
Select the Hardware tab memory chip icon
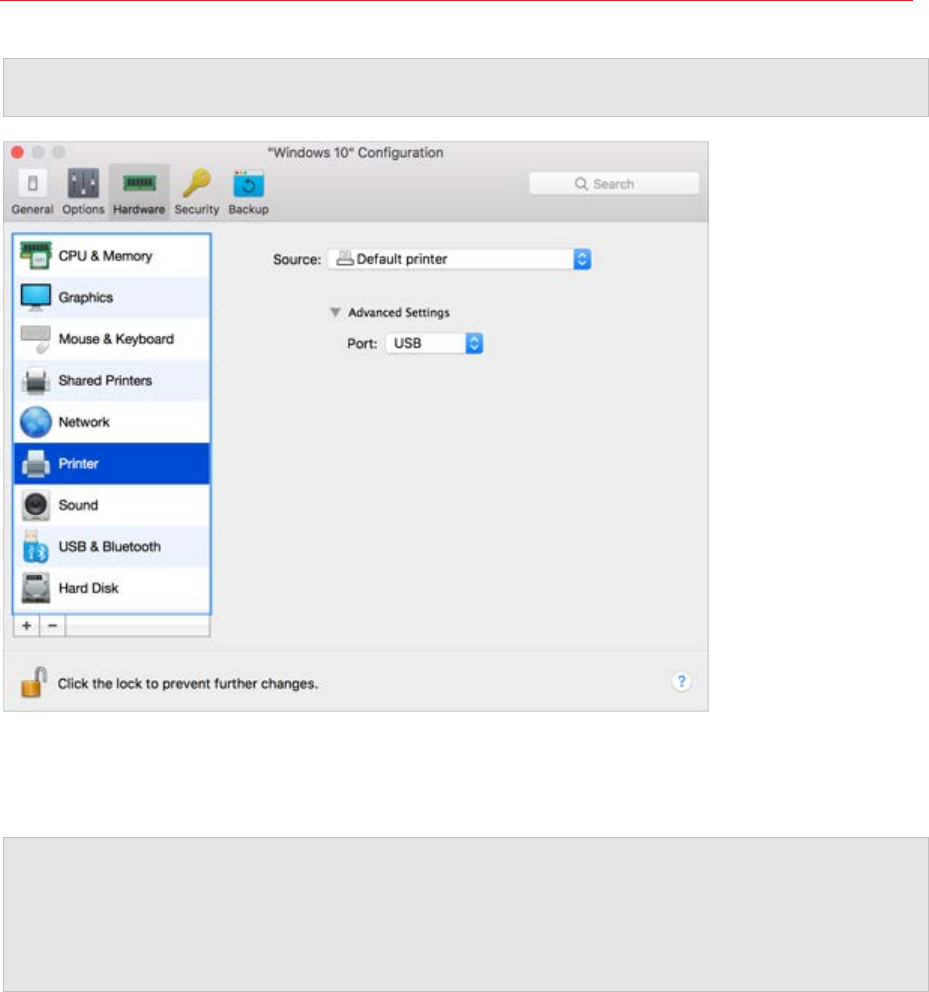click(x=139, y=184)
